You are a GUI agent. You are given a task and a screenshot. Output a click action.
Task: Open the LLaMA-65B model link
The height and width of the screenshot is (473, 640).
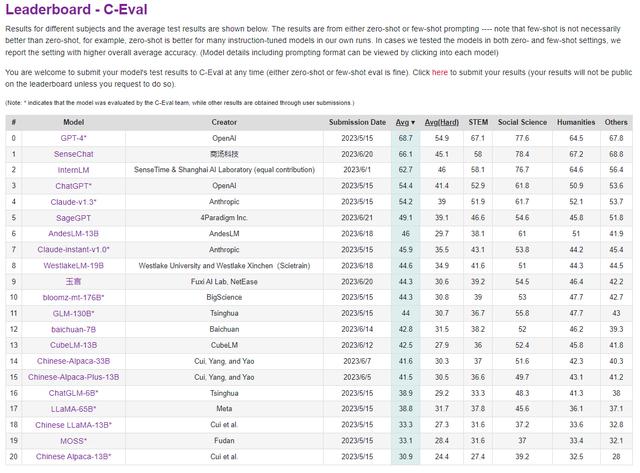pos(73,409)
